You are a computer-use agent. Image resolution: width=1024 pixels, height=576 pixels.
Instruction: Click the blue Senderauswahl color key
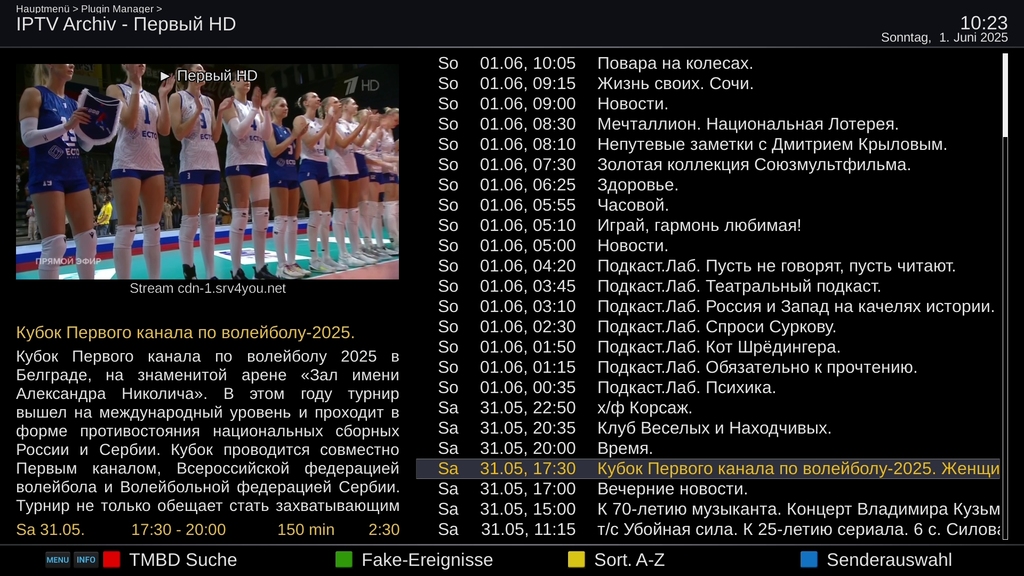pos(808,560)
